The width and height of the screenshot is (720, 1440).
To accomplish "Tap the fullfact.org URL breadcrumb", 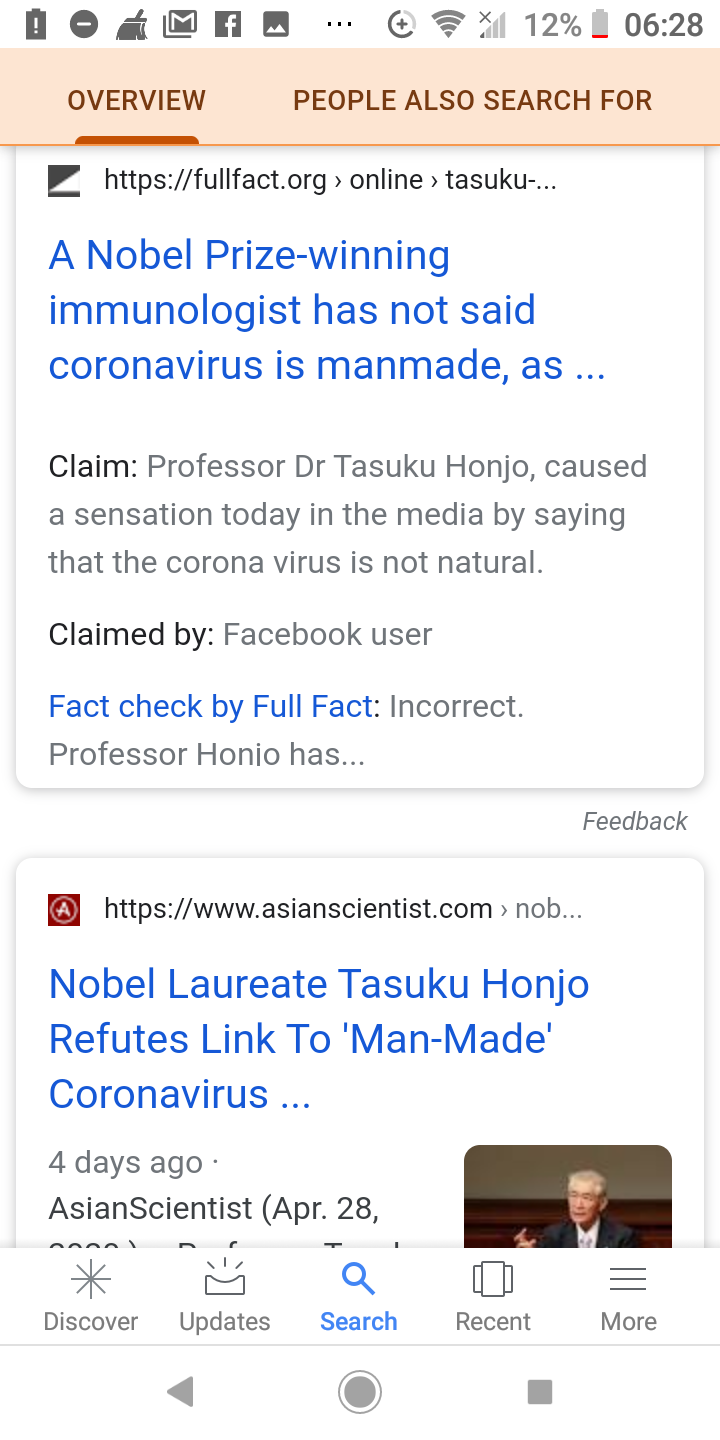I will click(330, 180).
